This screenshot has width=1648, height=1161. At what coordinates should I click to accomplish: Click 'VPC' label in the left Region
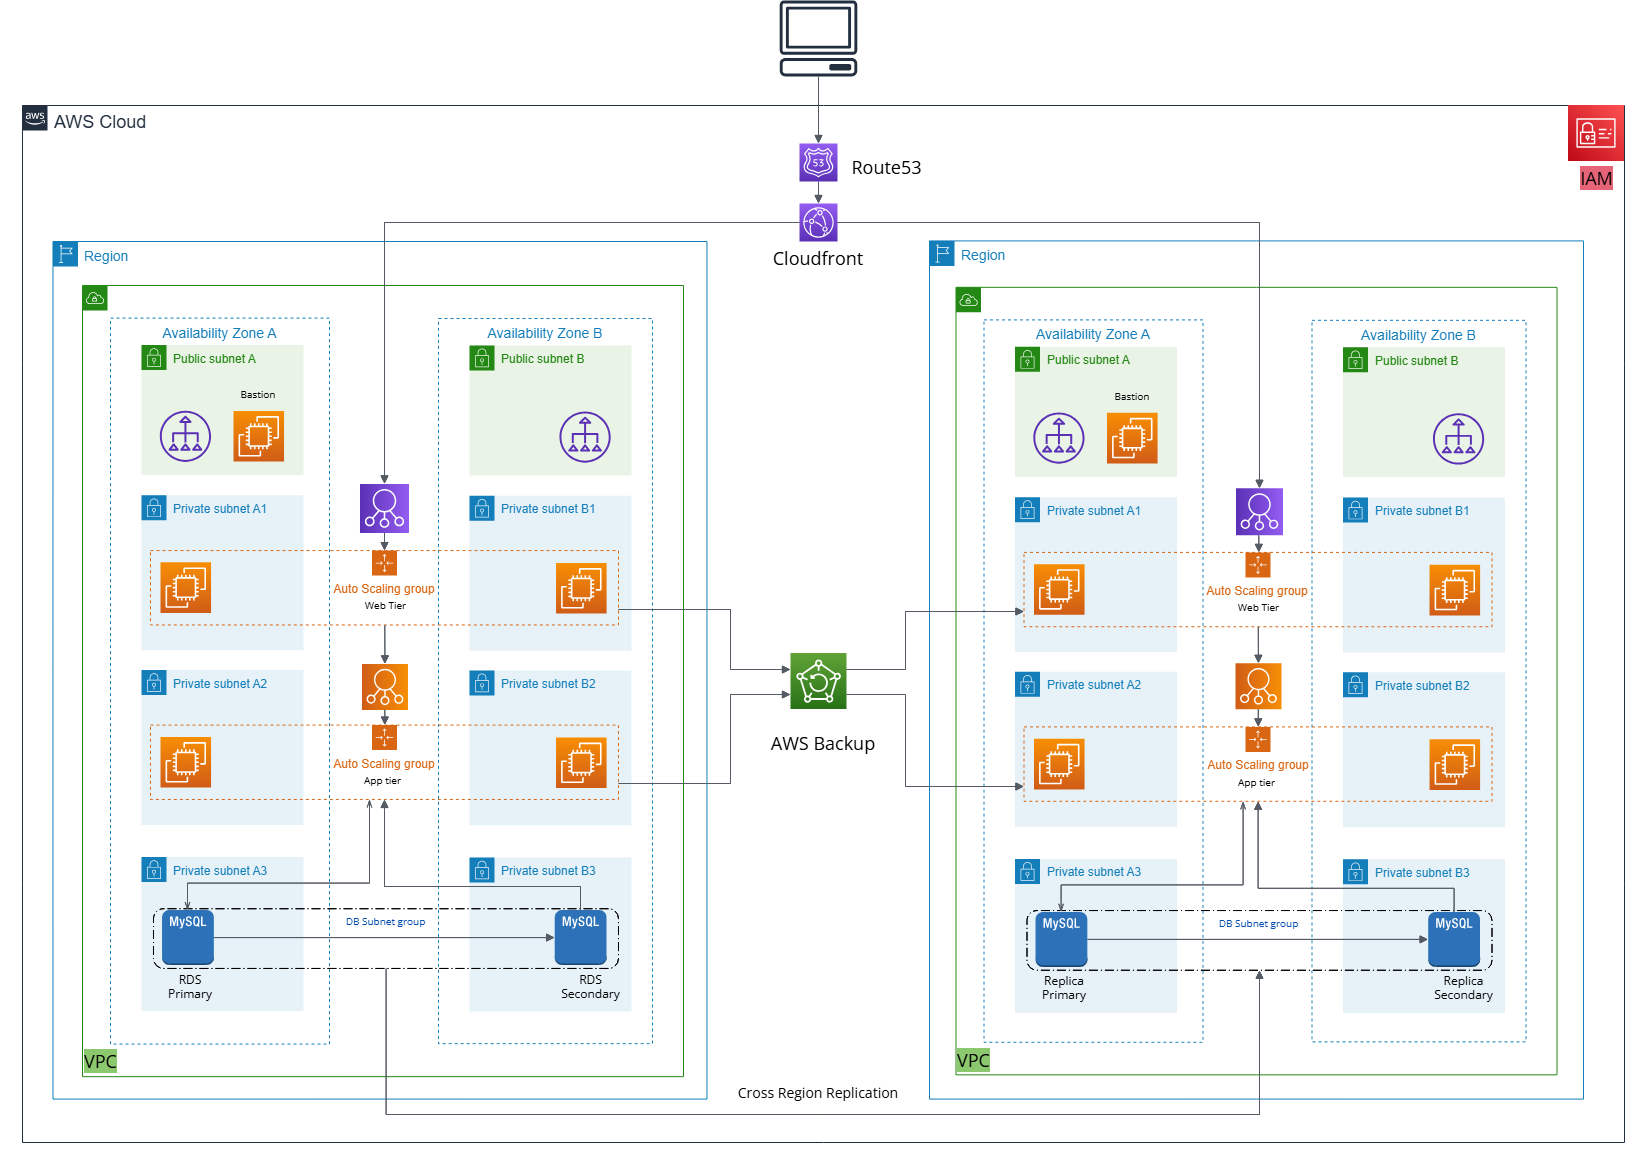(x=100, y=1062)
